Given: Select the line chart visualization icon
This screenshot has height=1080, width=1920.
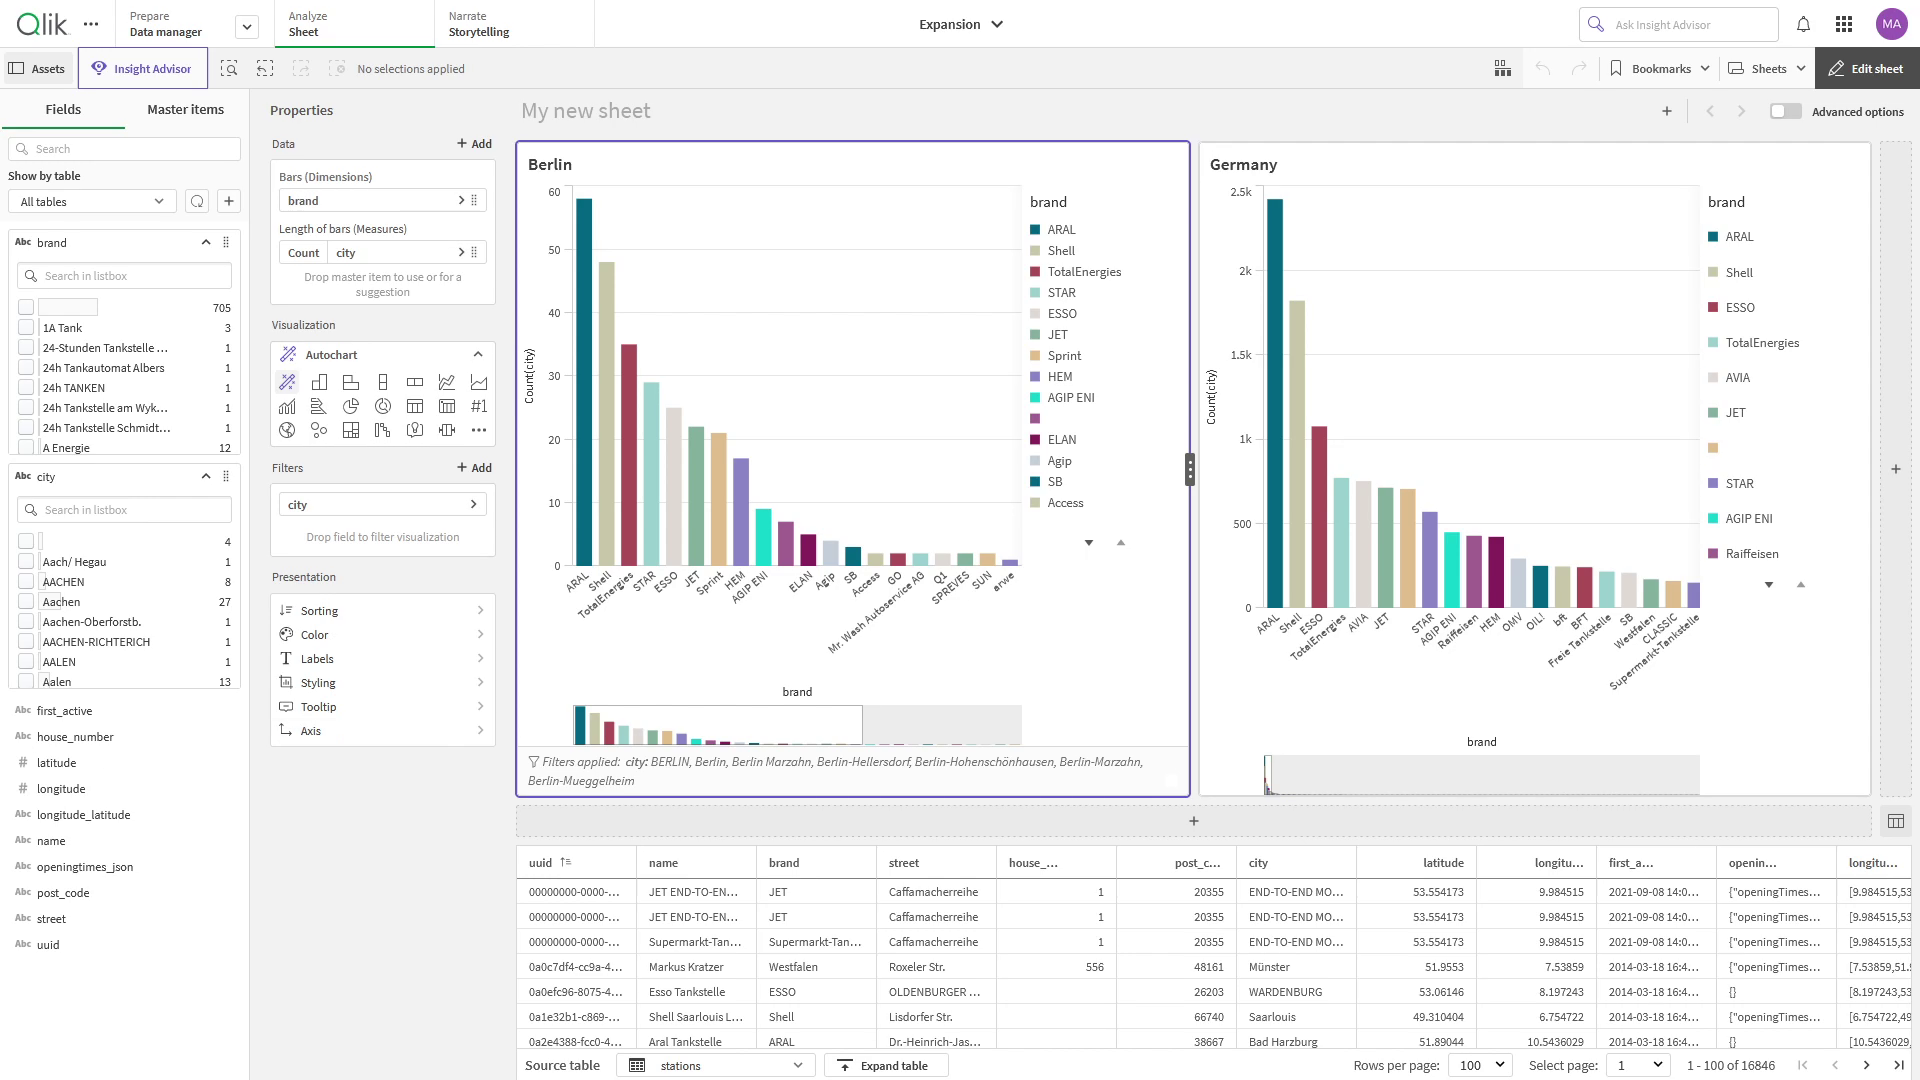Looking at the screenshot, I should tap(447, 382).
